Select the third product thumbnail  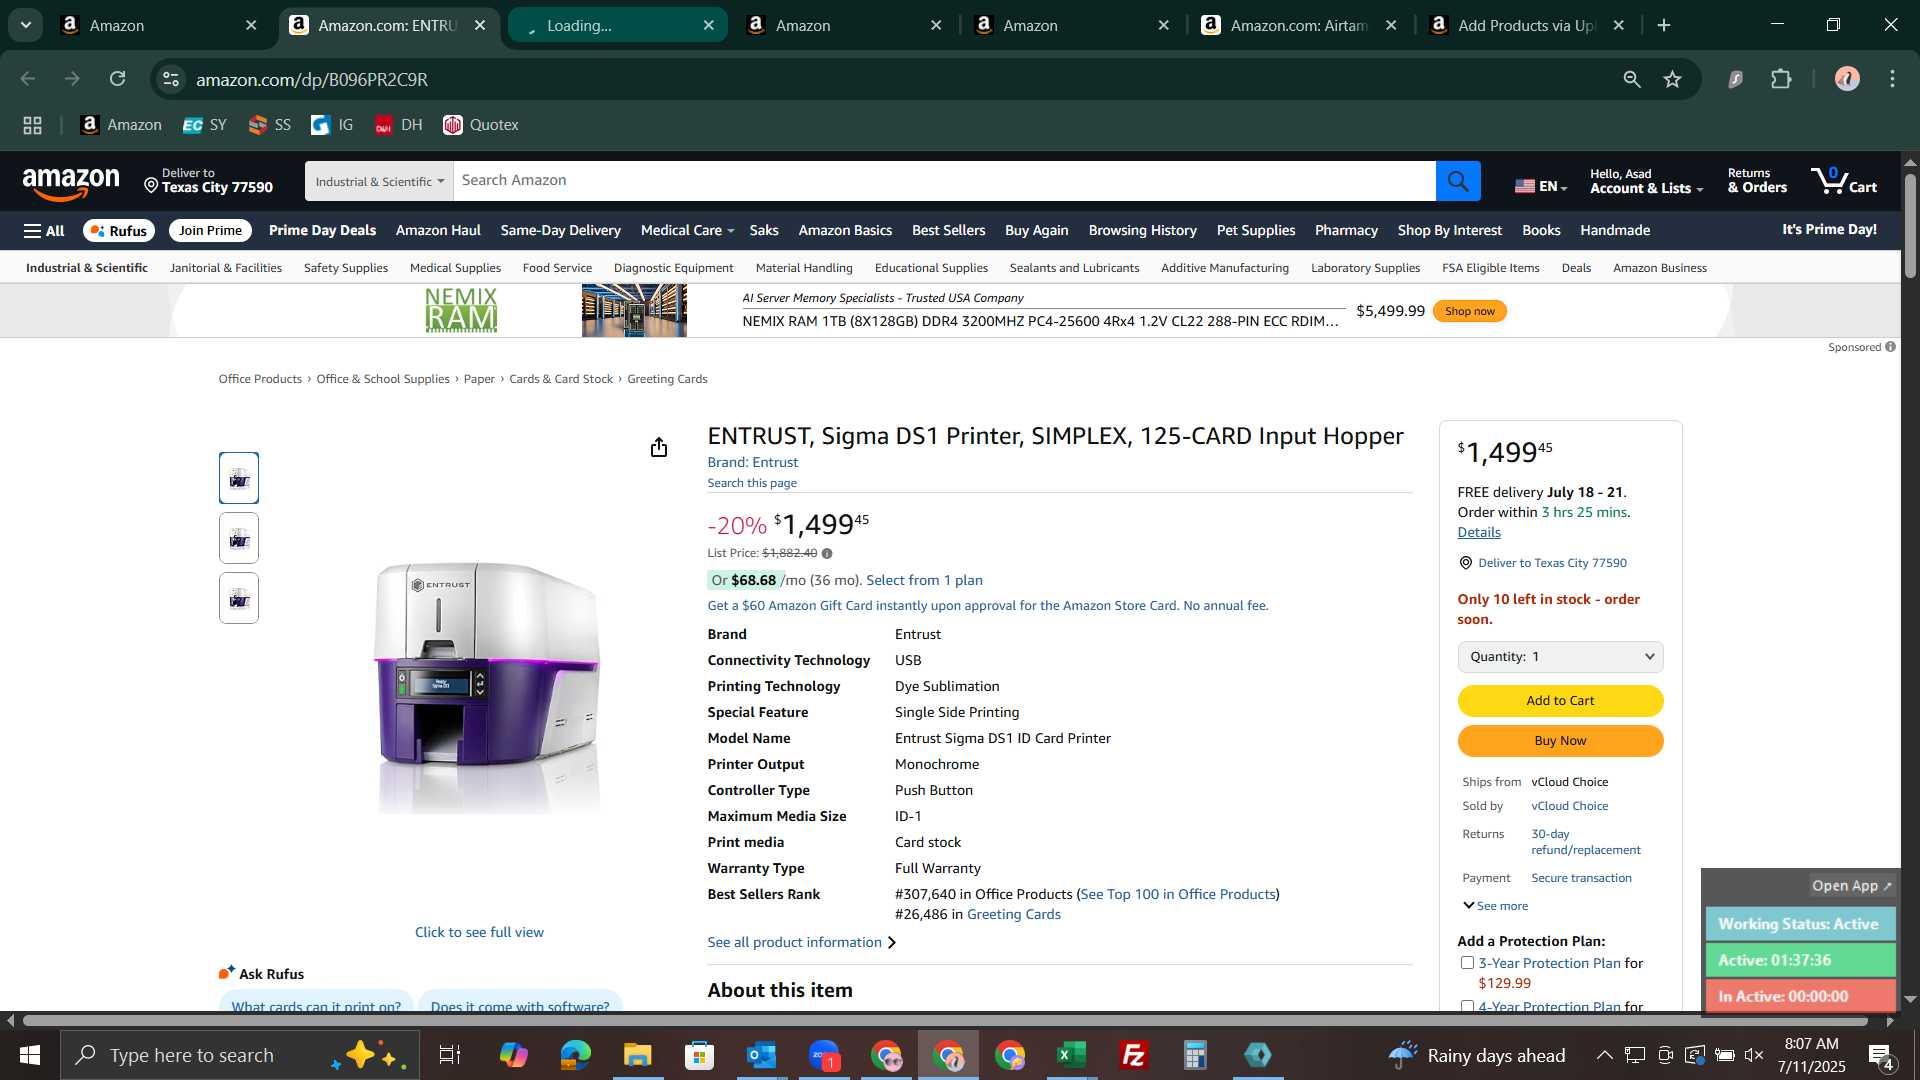point(239,598)
